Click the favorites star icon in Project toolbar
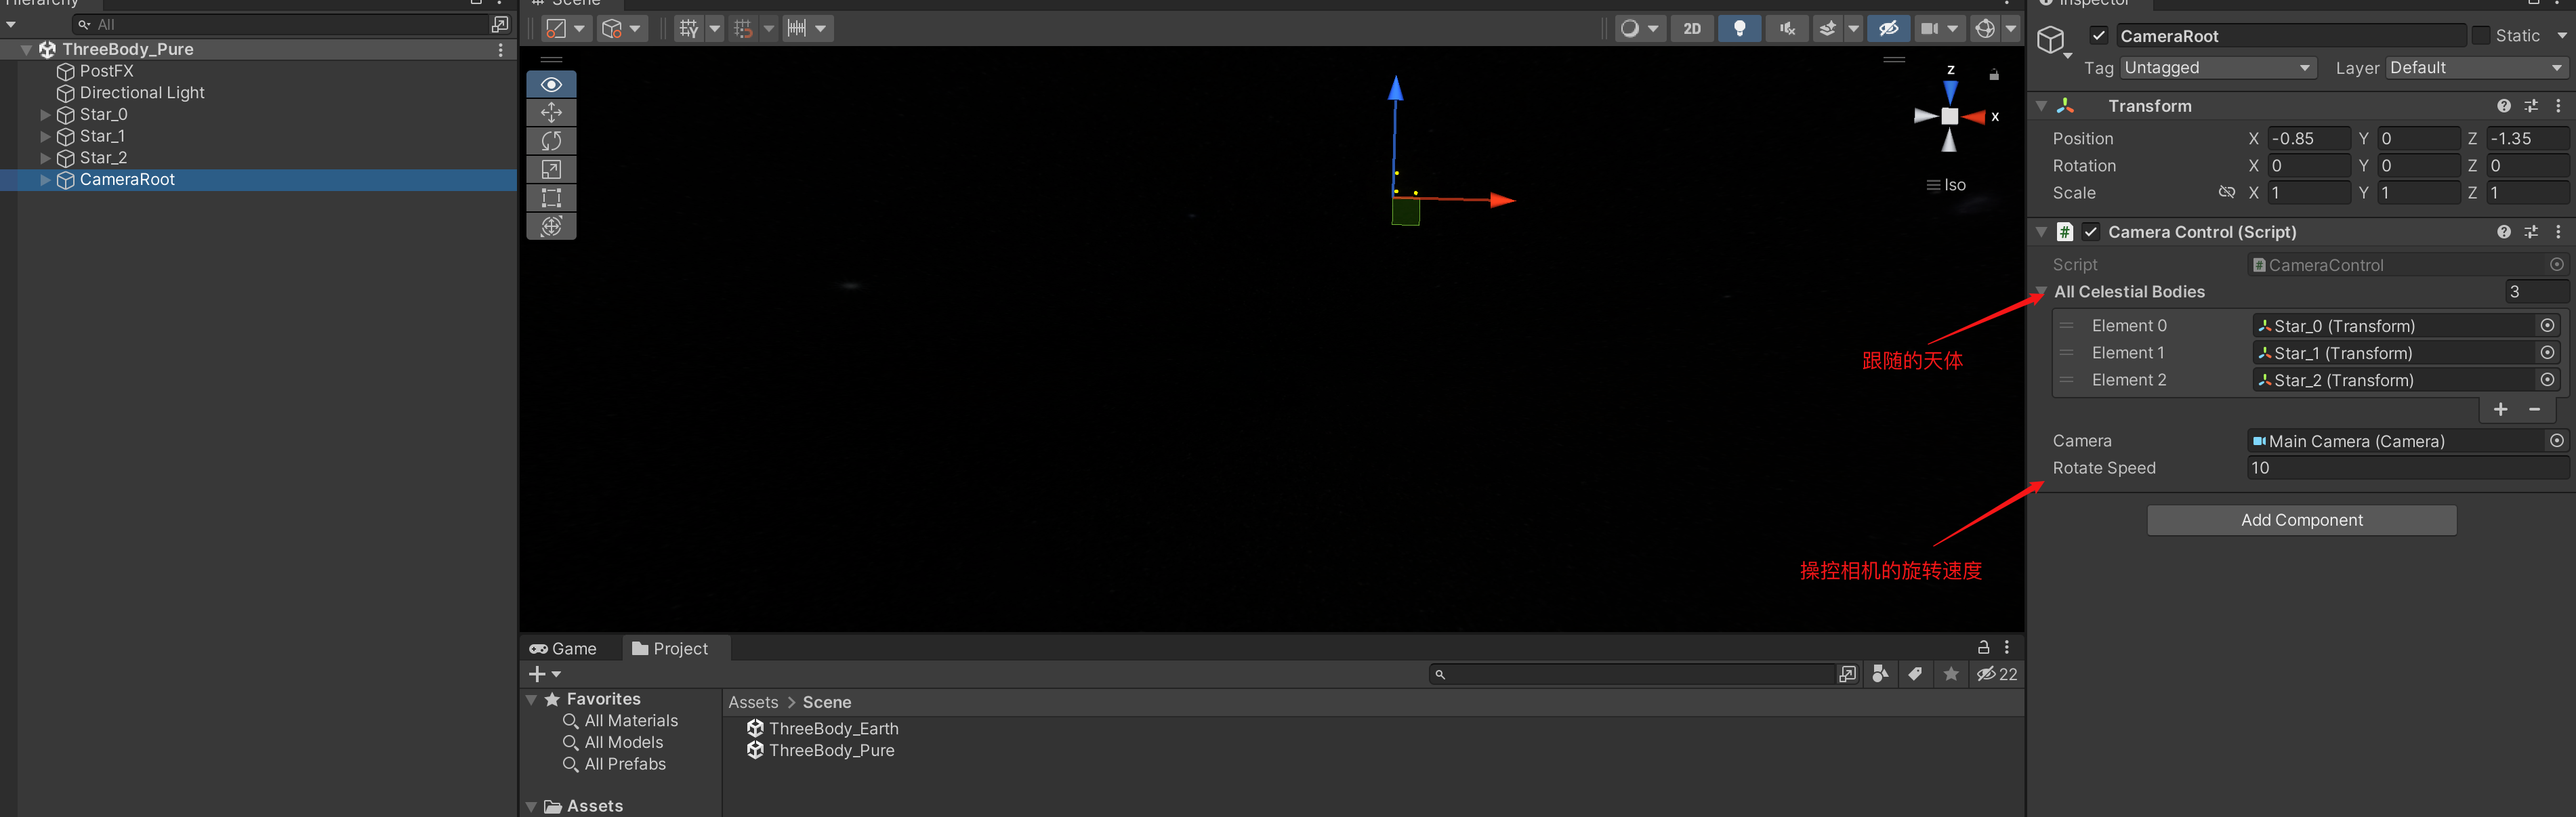This screenshot has height=817, width=2576. (1951, 674)
